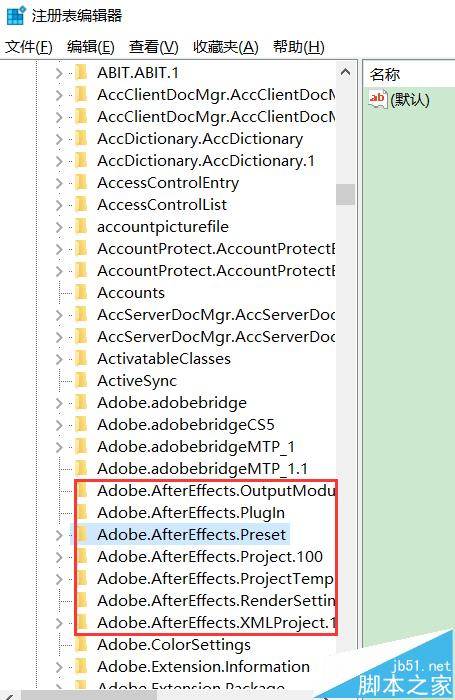Click the tree scrollbar up arrow
This screenshot has height=700, width=455.
tap(345, 72)
